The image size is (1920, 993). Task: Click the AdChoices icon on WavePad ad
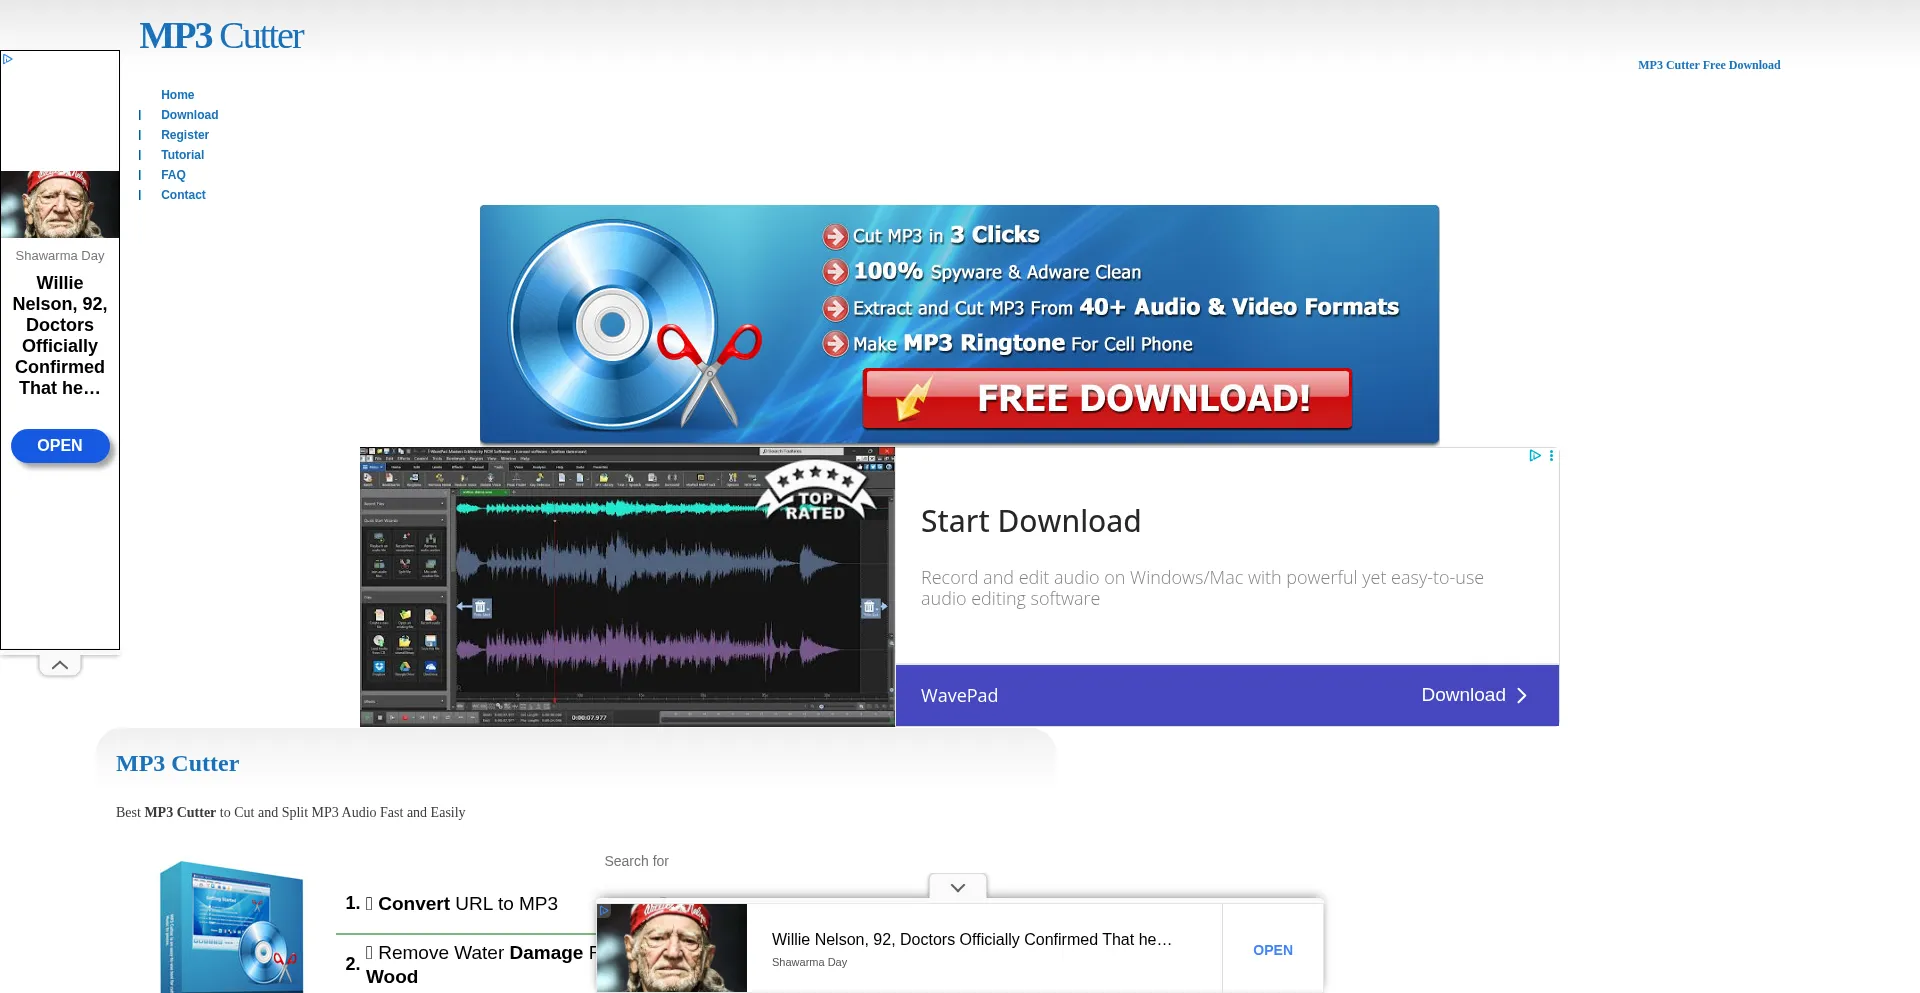pos(1534,455)
